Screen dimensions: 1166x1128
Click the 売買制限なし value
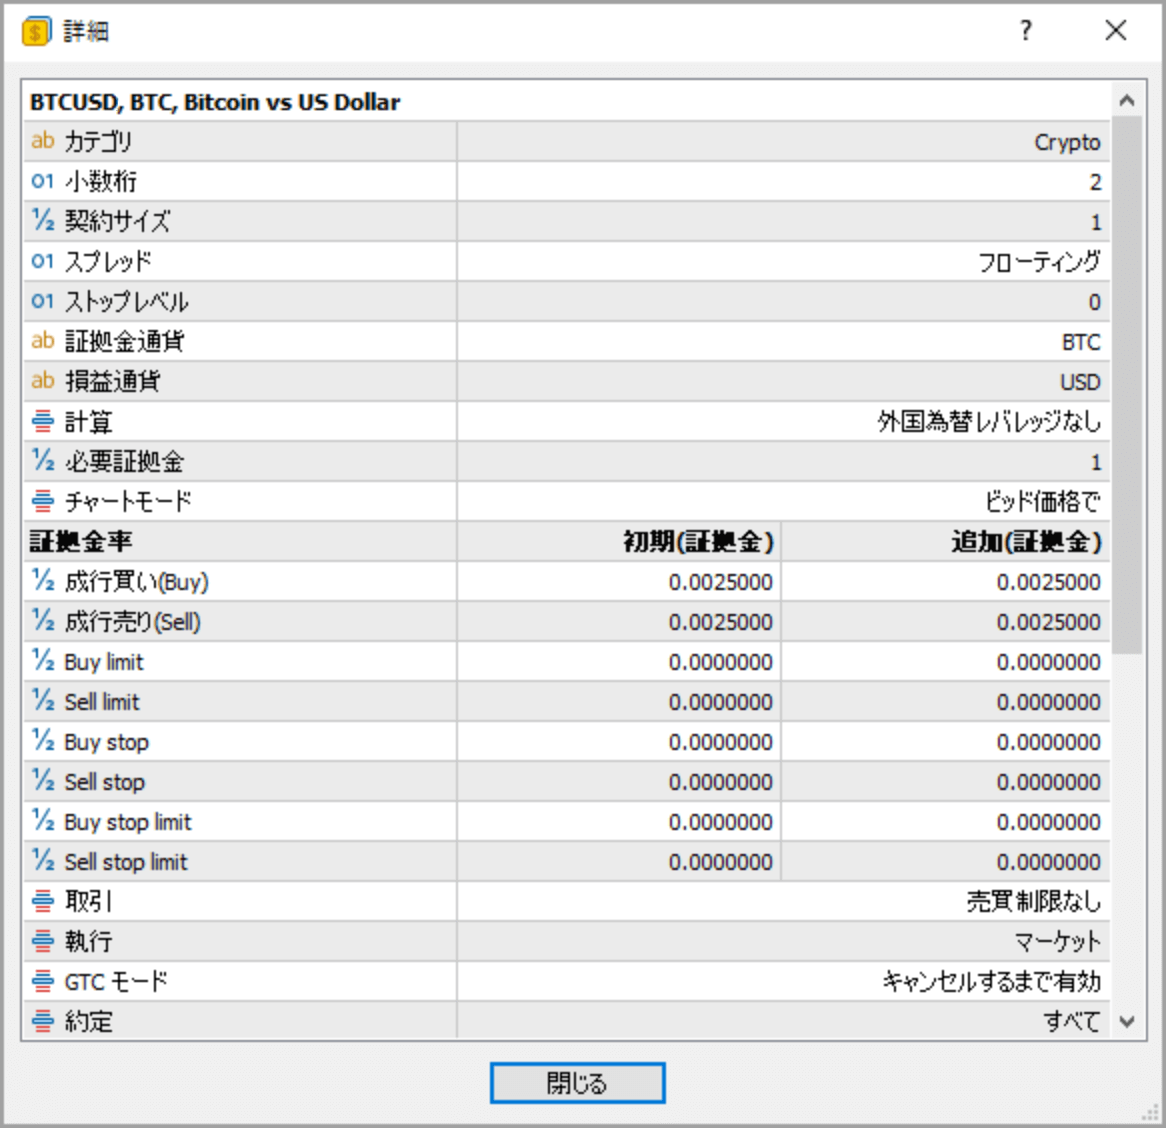[1033, 901]
